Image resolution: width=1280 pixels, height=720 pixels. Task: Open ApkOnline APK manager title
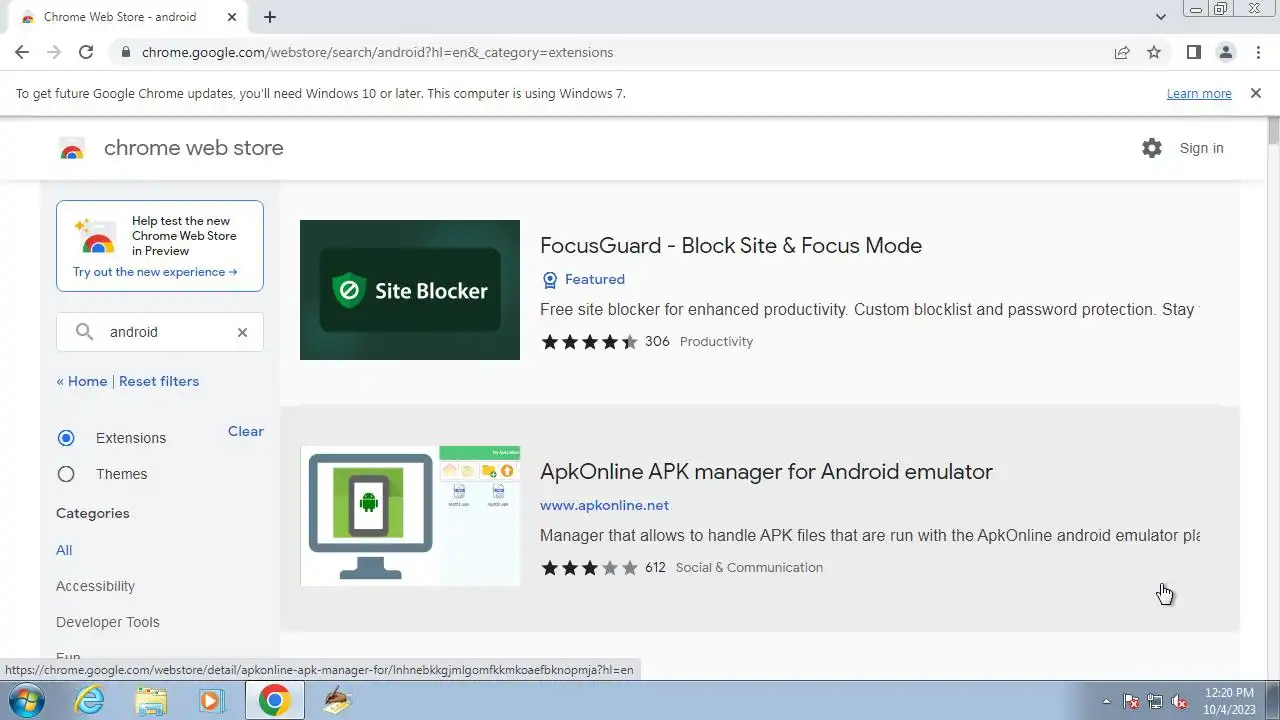[766, 472]
